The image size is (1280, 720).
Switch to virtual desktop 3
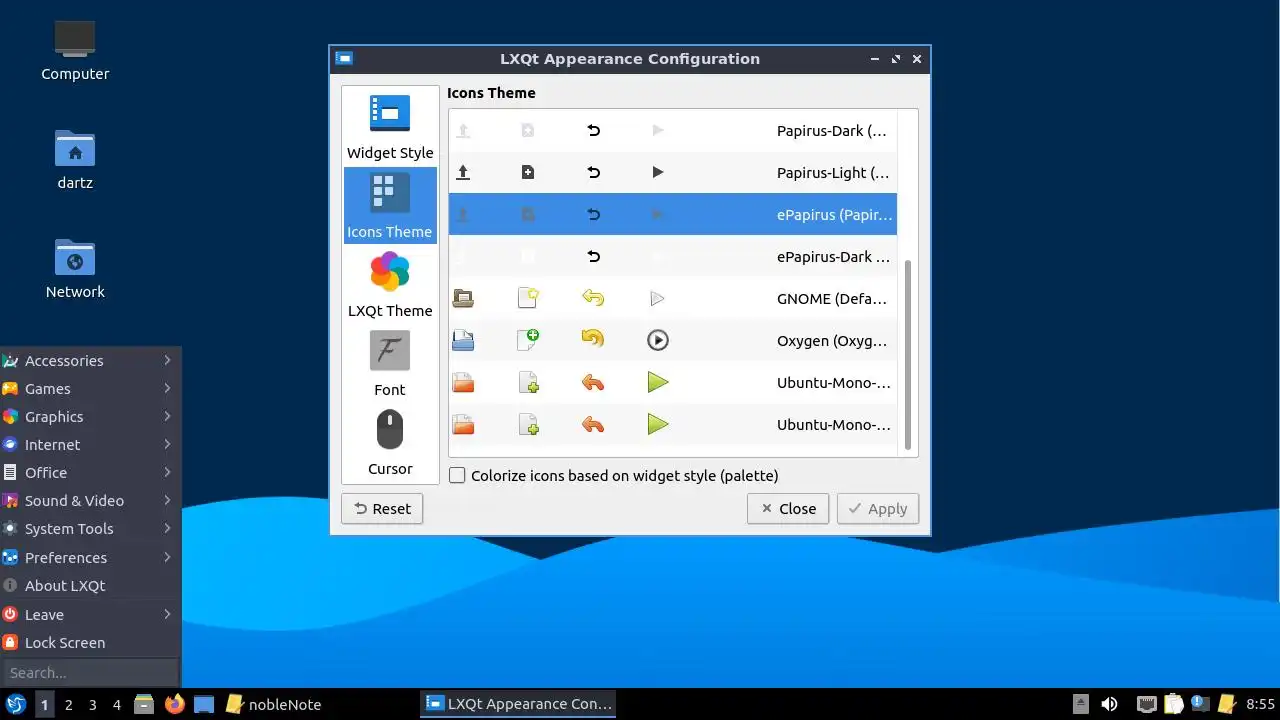92,704
